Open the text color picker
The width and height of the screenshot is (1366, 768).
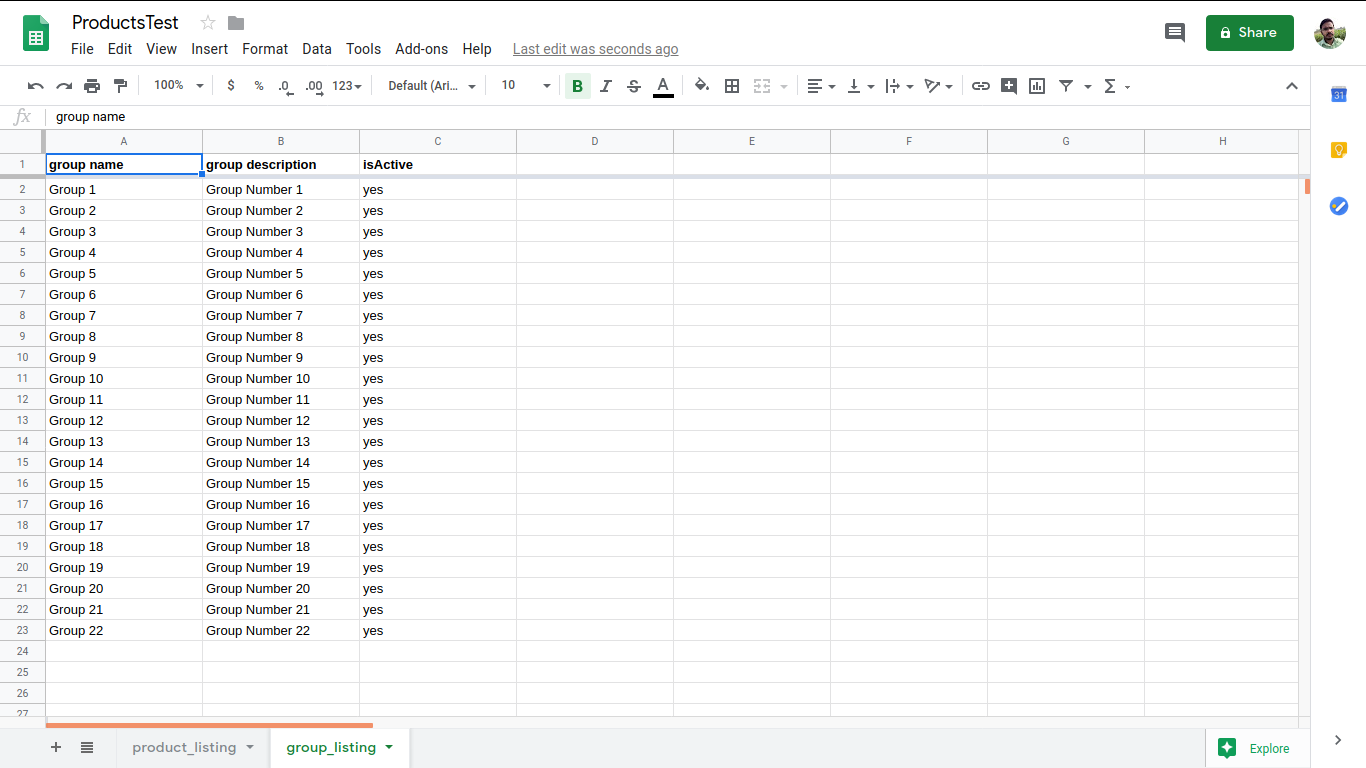[x=662, y=86]
